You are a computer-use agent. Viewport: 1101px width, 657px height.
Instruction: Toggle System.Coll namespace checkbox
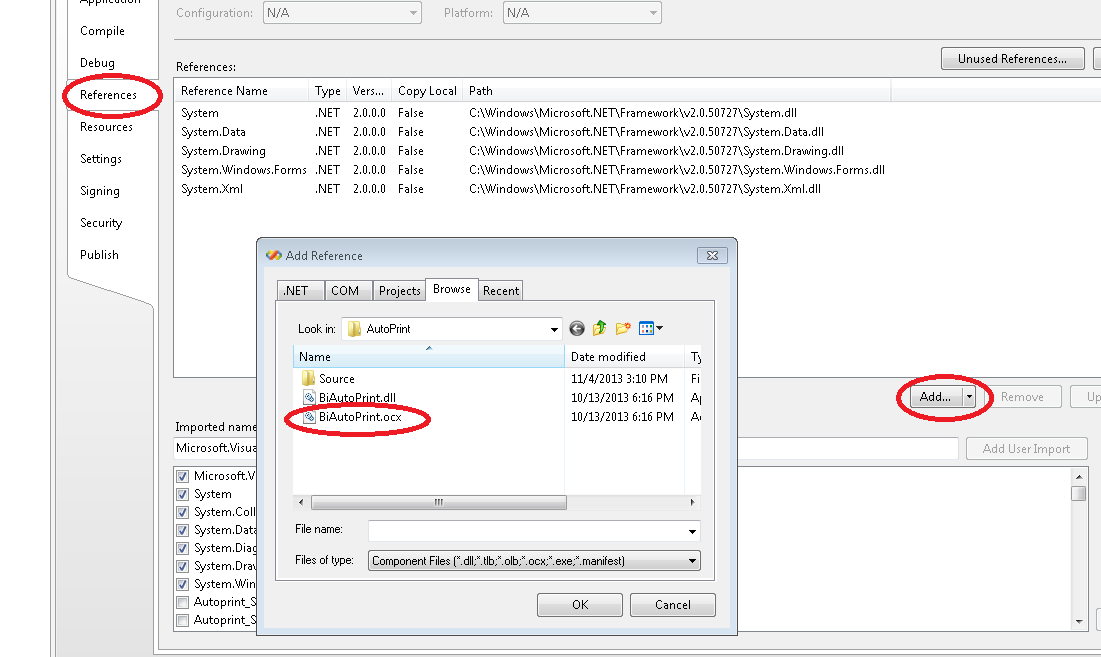point(183,512)
